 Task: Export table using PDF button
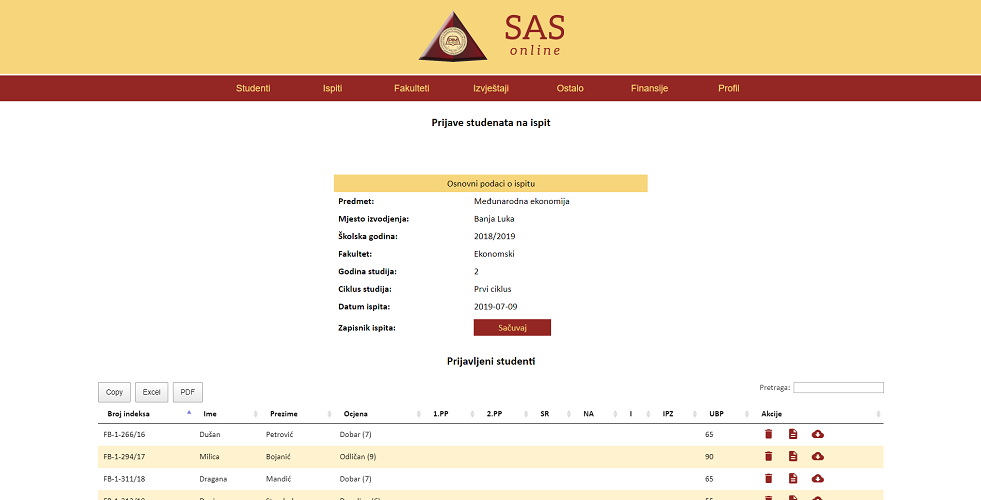click(x=187, y=392)
